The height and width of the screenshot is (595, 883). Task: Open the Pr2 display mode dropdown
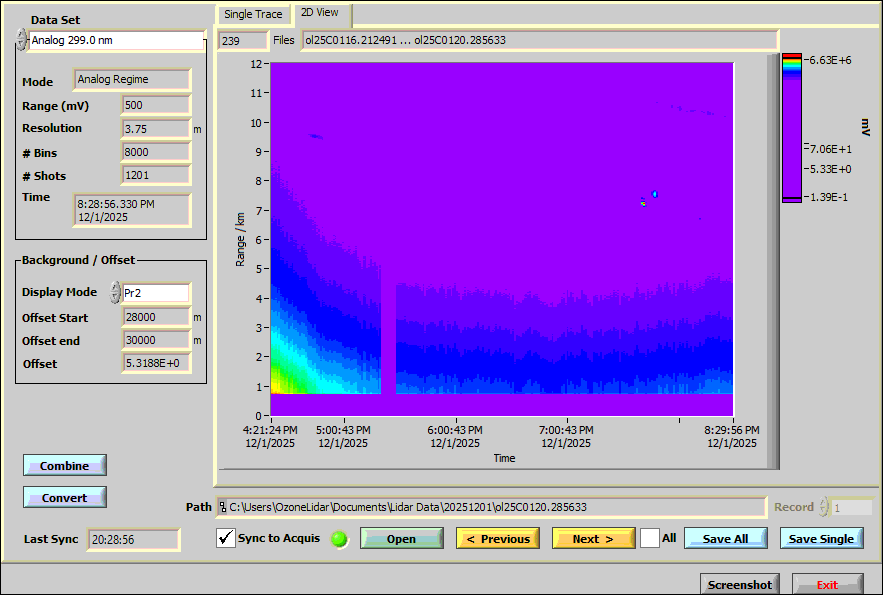click(155, 293)
